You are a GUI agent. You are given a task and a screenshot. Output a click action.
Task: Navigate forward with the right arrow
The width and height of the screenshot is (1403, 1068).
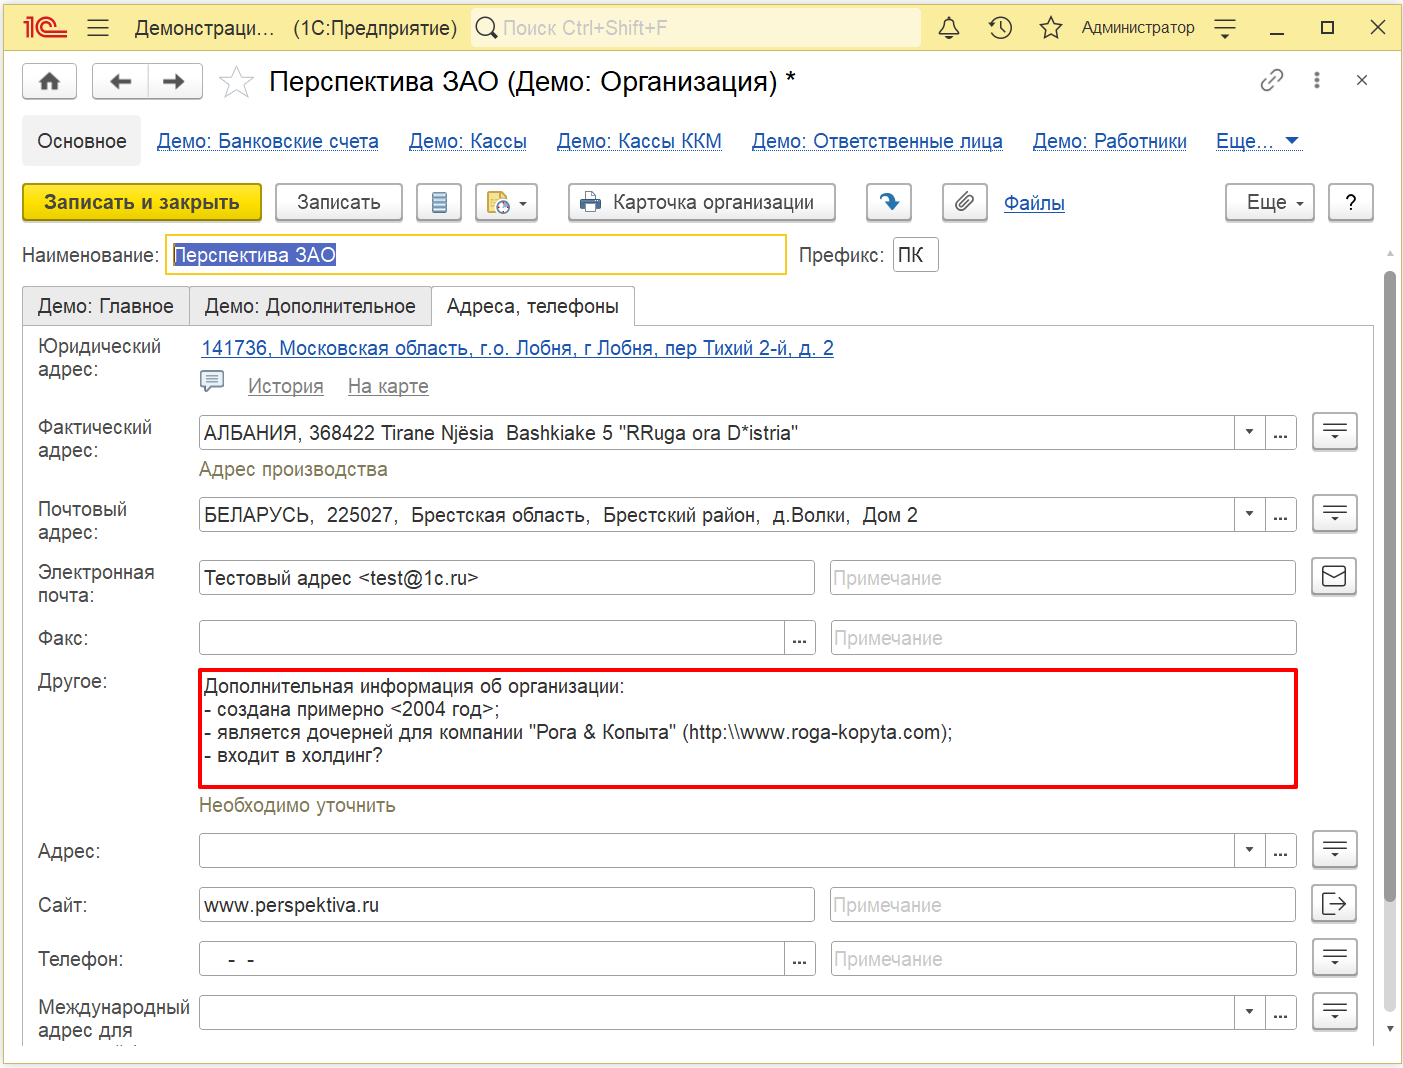175,81
